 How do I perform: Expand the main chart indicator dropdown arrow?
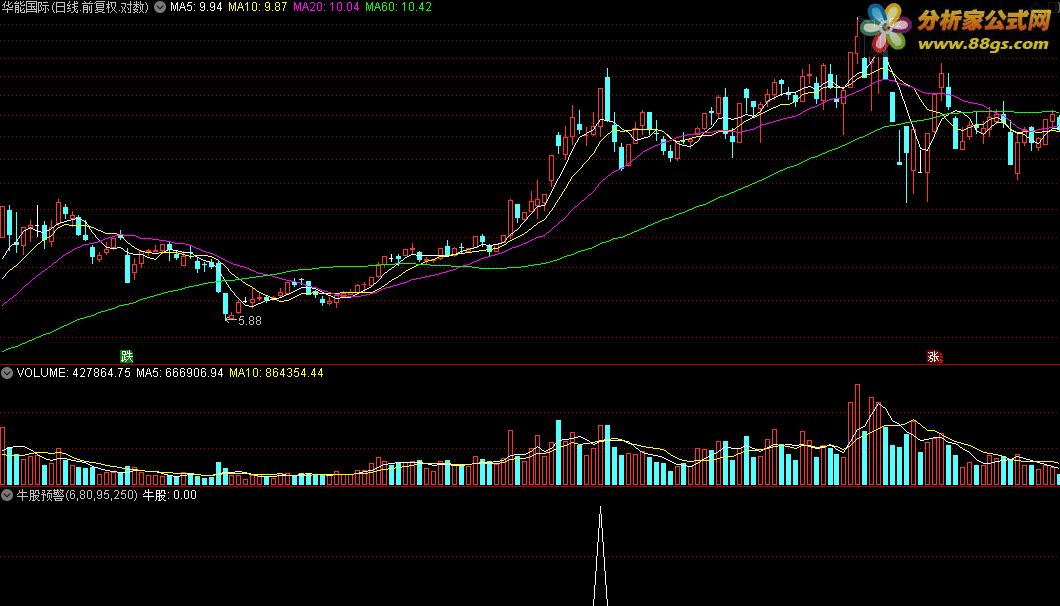[x=160, y=7]
